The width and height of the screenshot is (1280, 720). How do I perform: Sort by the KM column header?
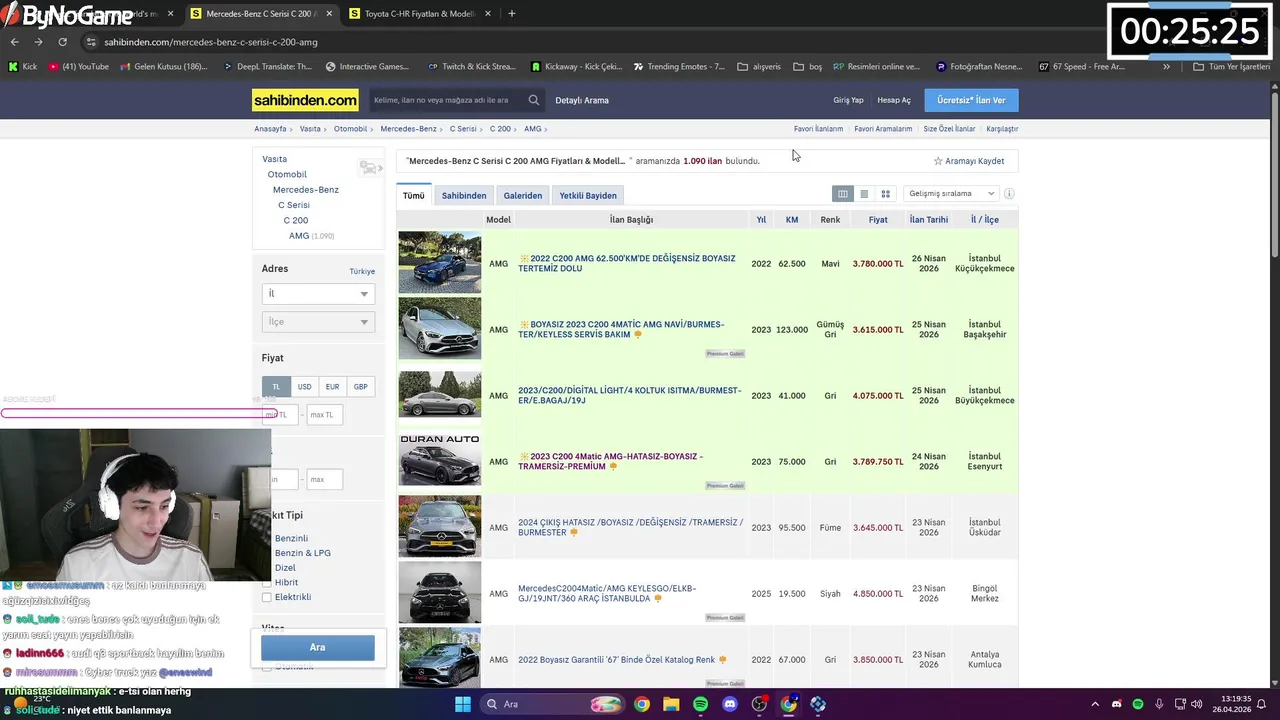pos(792,220)
